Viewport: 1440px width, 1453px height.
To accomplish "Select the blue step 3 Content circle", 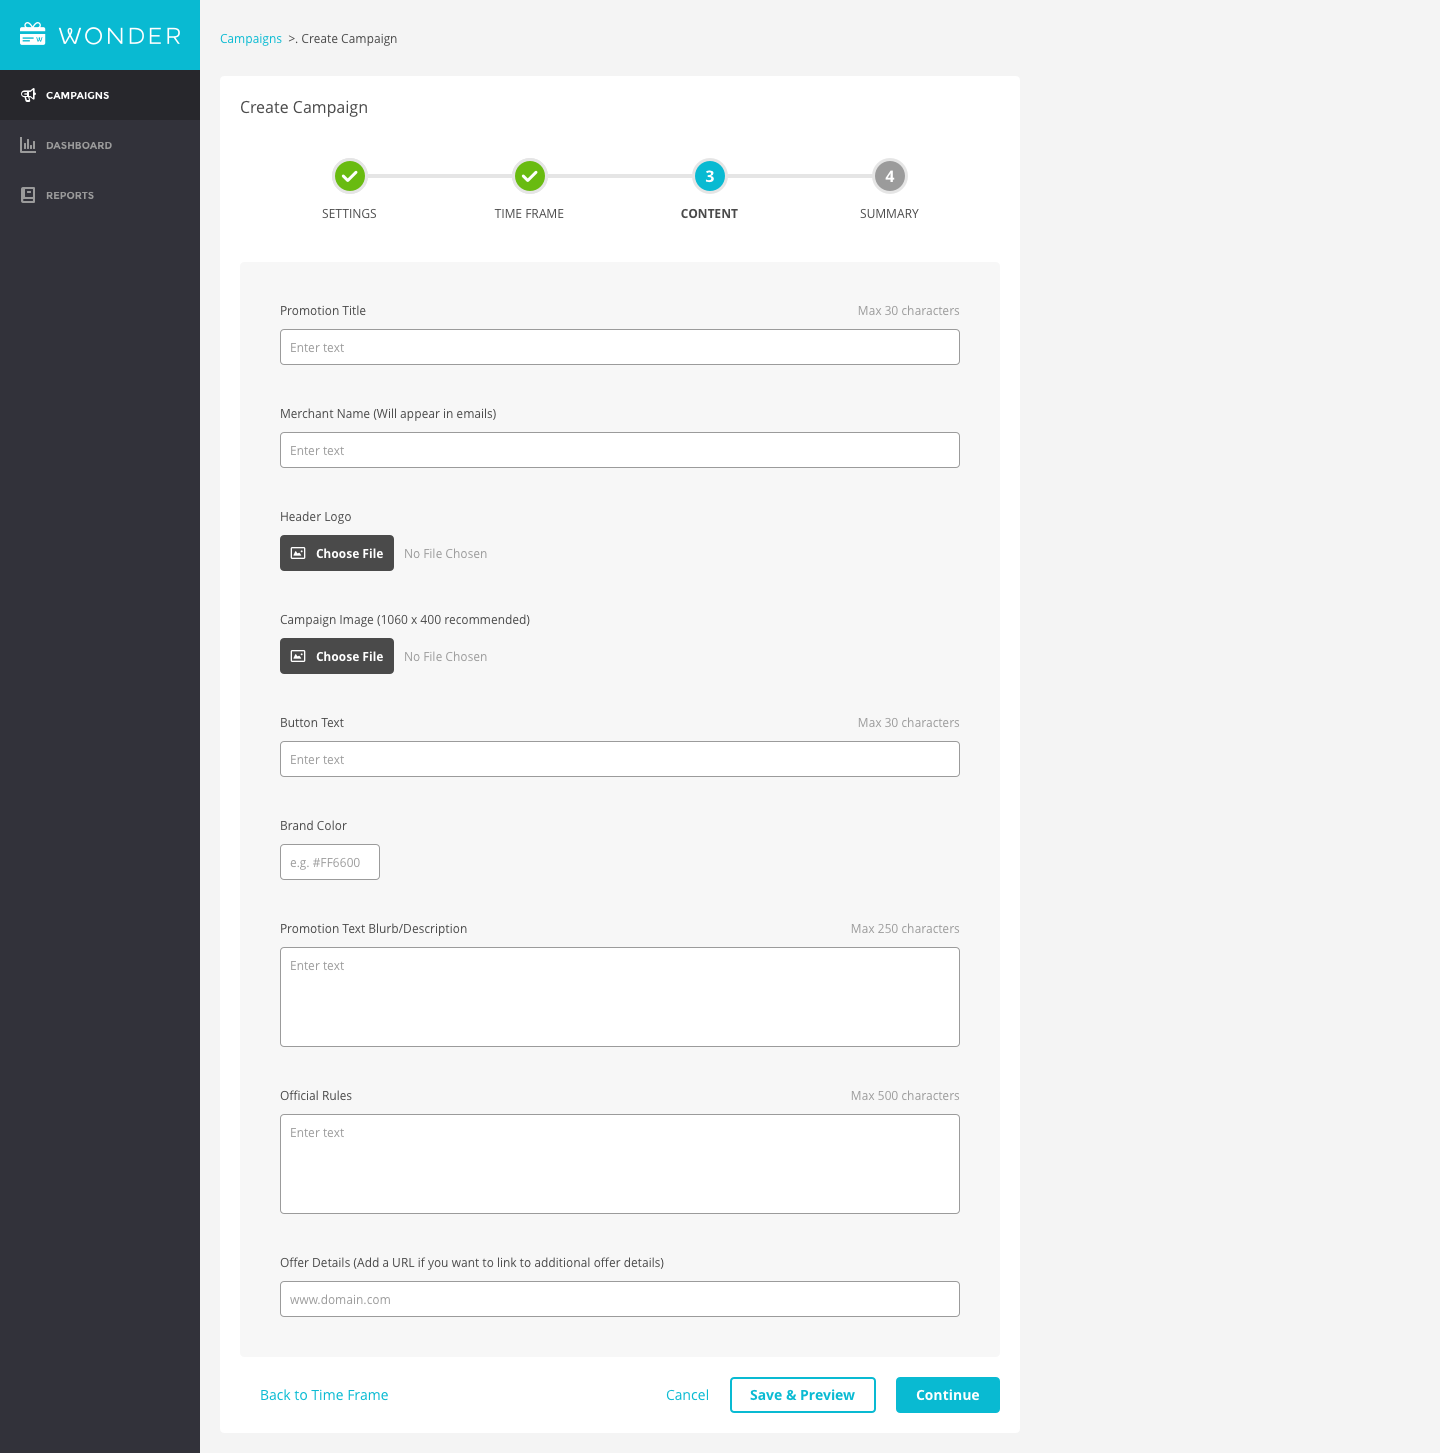I will pos(709,176).
